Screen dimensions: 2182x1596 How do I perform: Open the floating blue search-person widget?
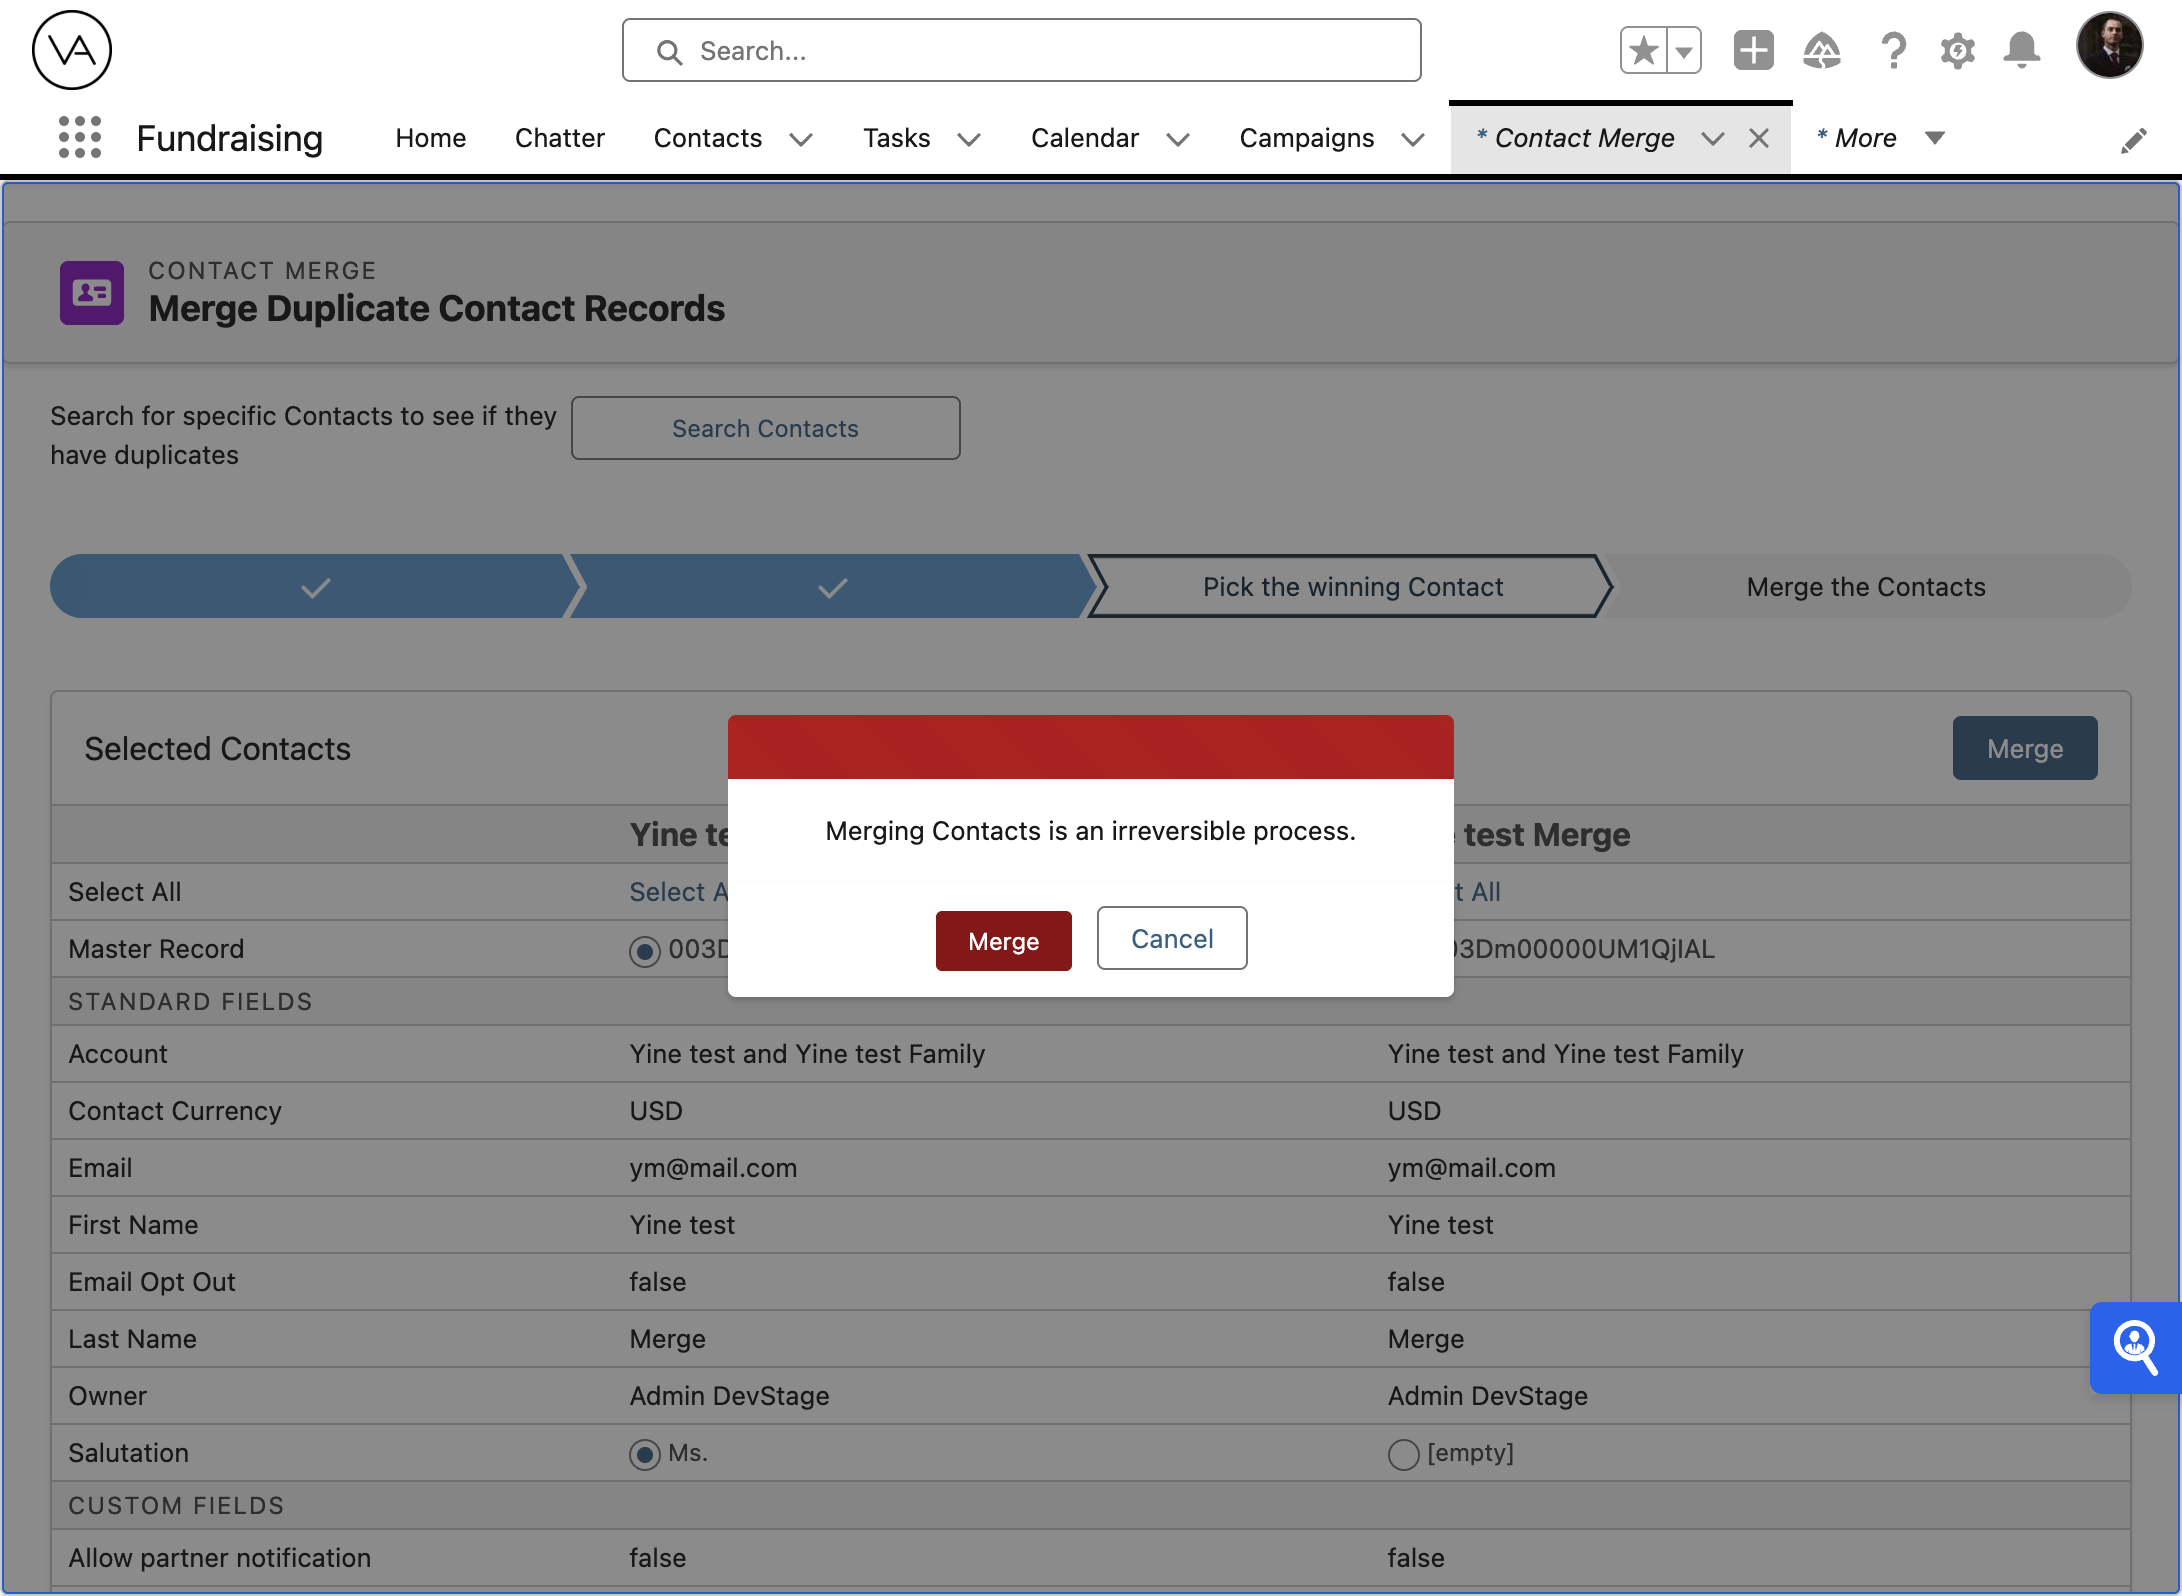(2135, 1347)
